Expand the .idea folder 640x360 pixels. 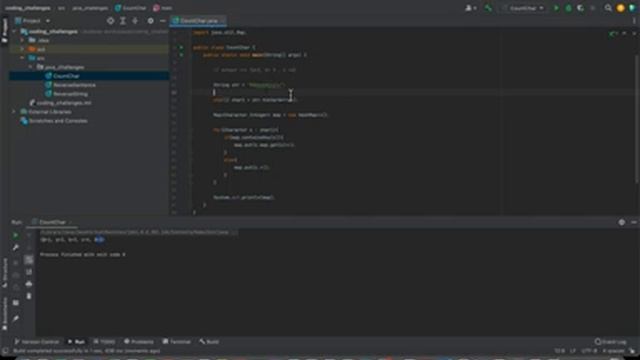click(22, 40)
